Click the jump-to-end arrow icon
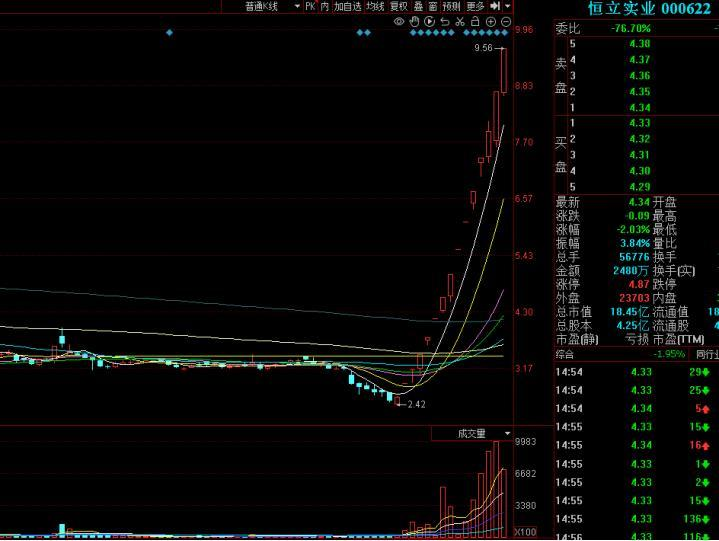This screenshot has height=541, width=719. click(x=494, y=6)
